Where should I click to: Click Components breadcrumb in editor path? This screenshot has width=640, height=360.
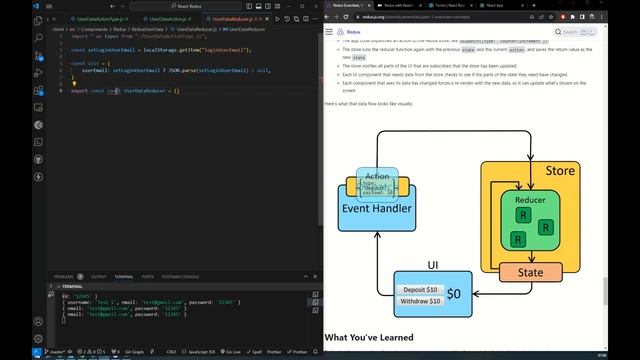click(93, 29)
